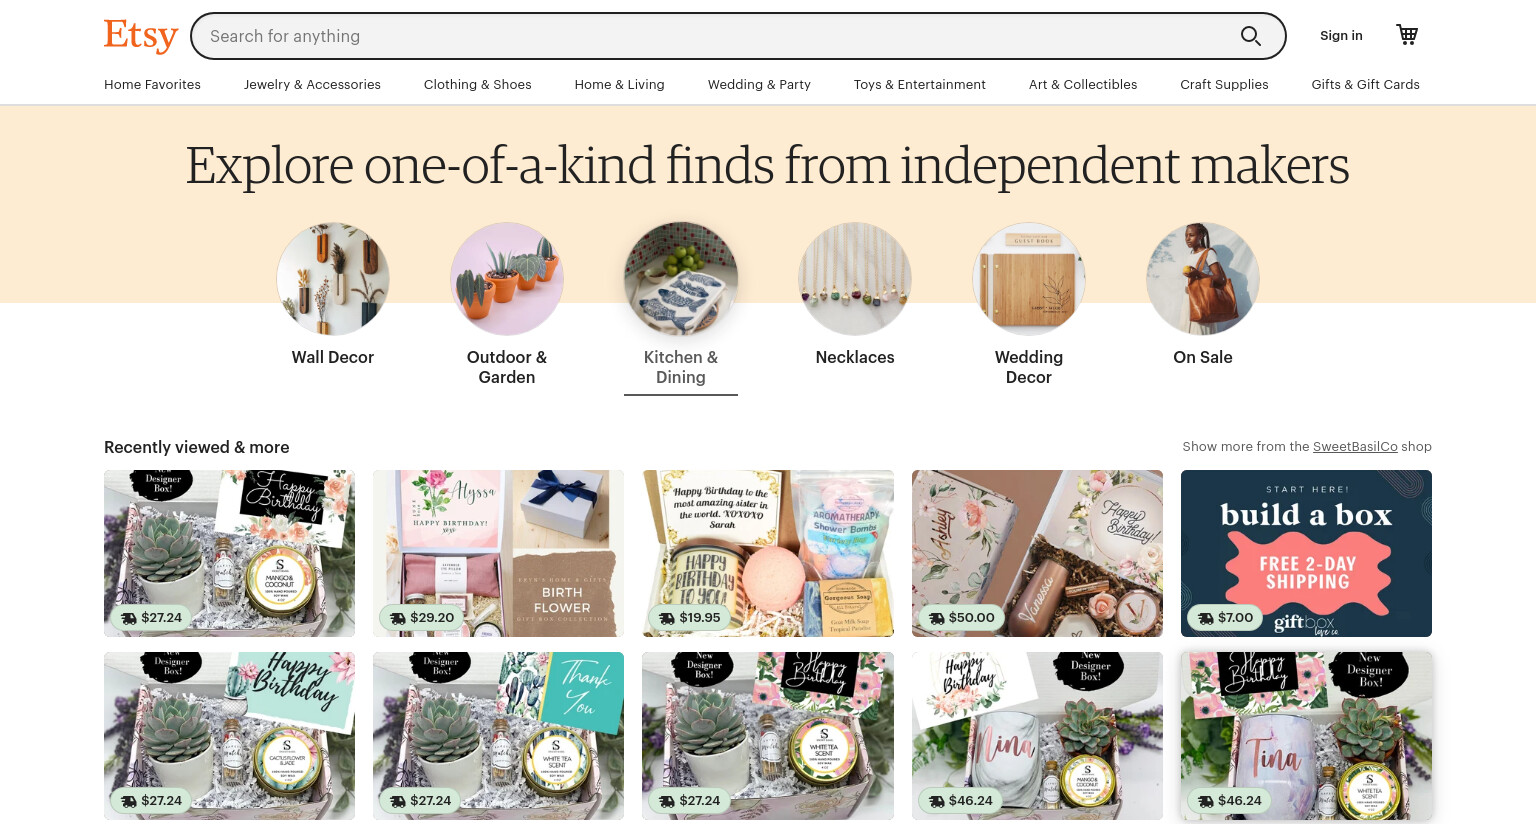Select the Outdoor & Garden category circle
This screenshot has height=824, width=1536.
(x=507, y=279)
